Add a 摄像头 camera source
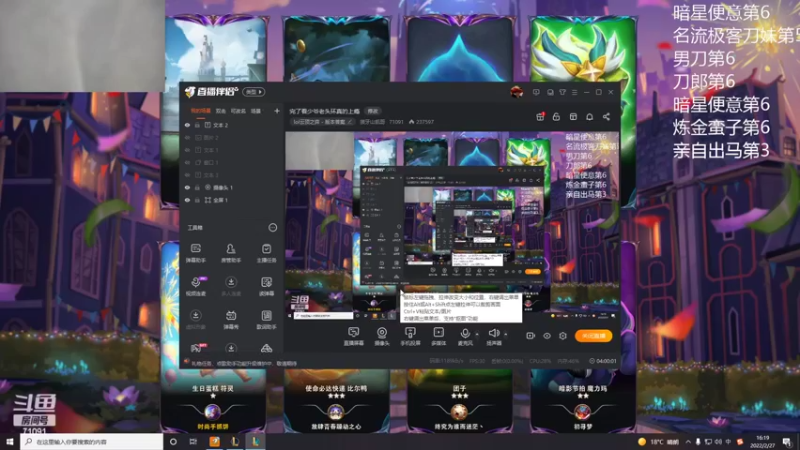The height and width of the screenshot is (450, 800). (x=382, y=336)
